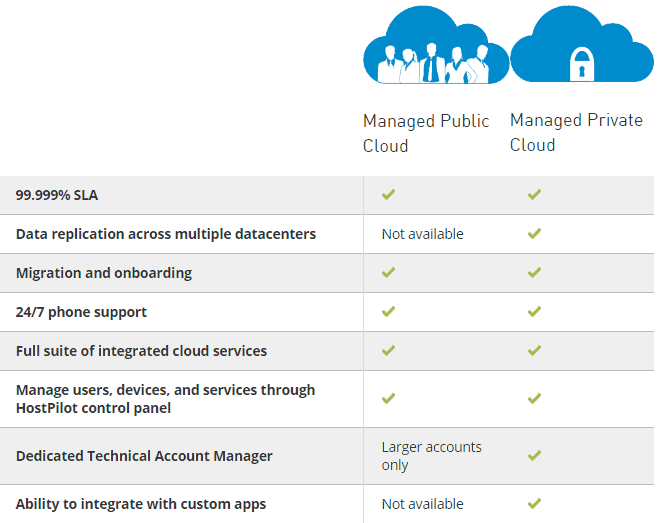Click Public Cloud checkmark for 99.999% SLA
This screenshot has width=661, height=523.
tap(389, 195)
